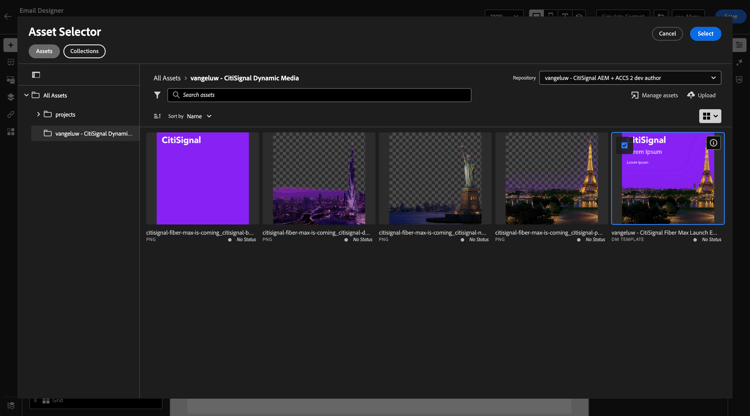Click the projects folder icon
Screen dimensions: 750x416
48,114
